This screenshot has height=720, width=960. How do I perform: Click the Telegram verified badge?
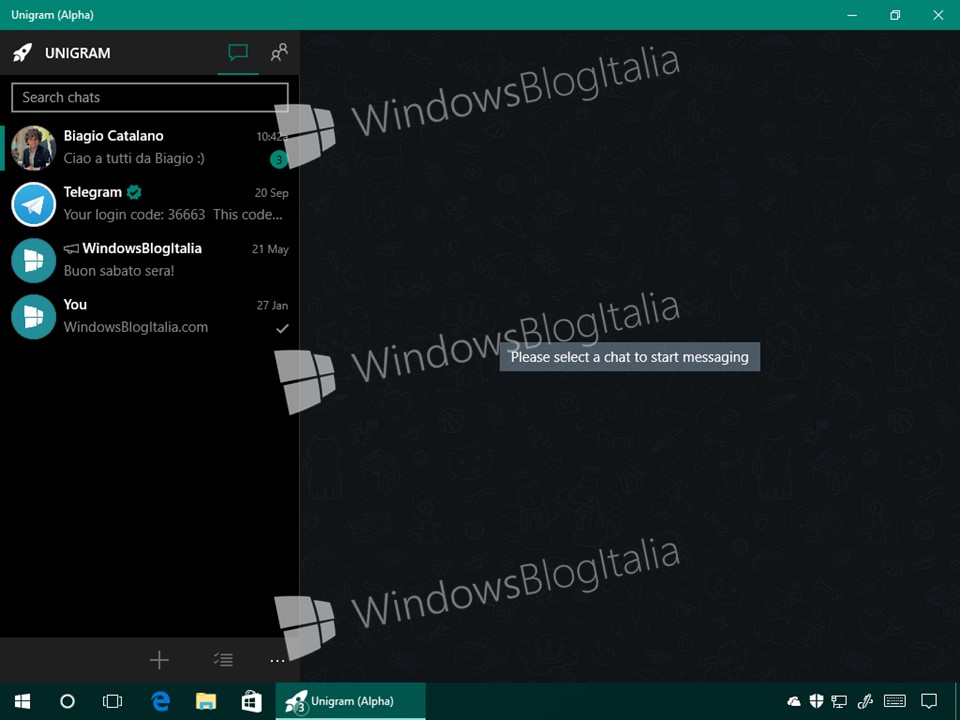click(134, 192)
